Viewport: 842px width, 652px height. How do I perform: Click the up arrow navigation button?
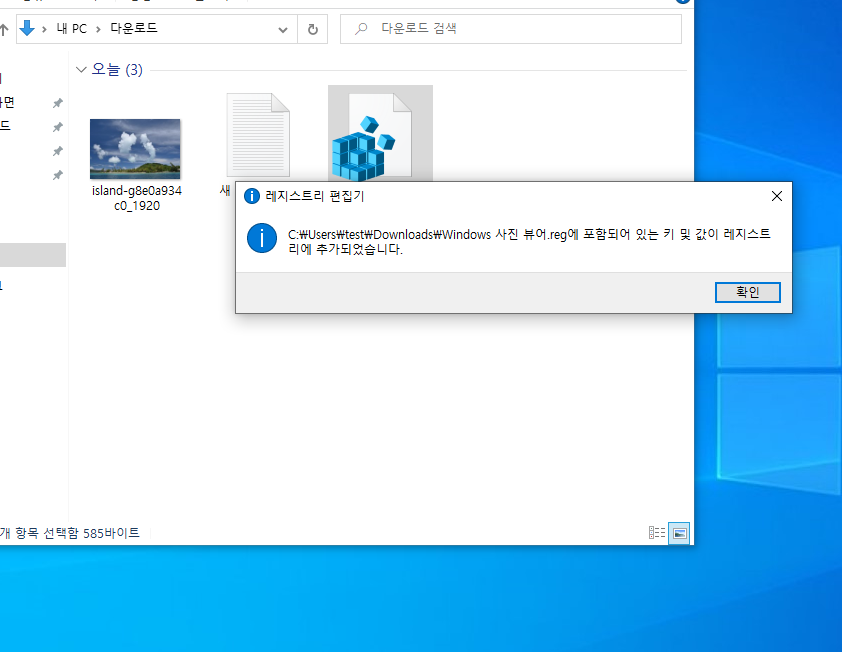4,30
